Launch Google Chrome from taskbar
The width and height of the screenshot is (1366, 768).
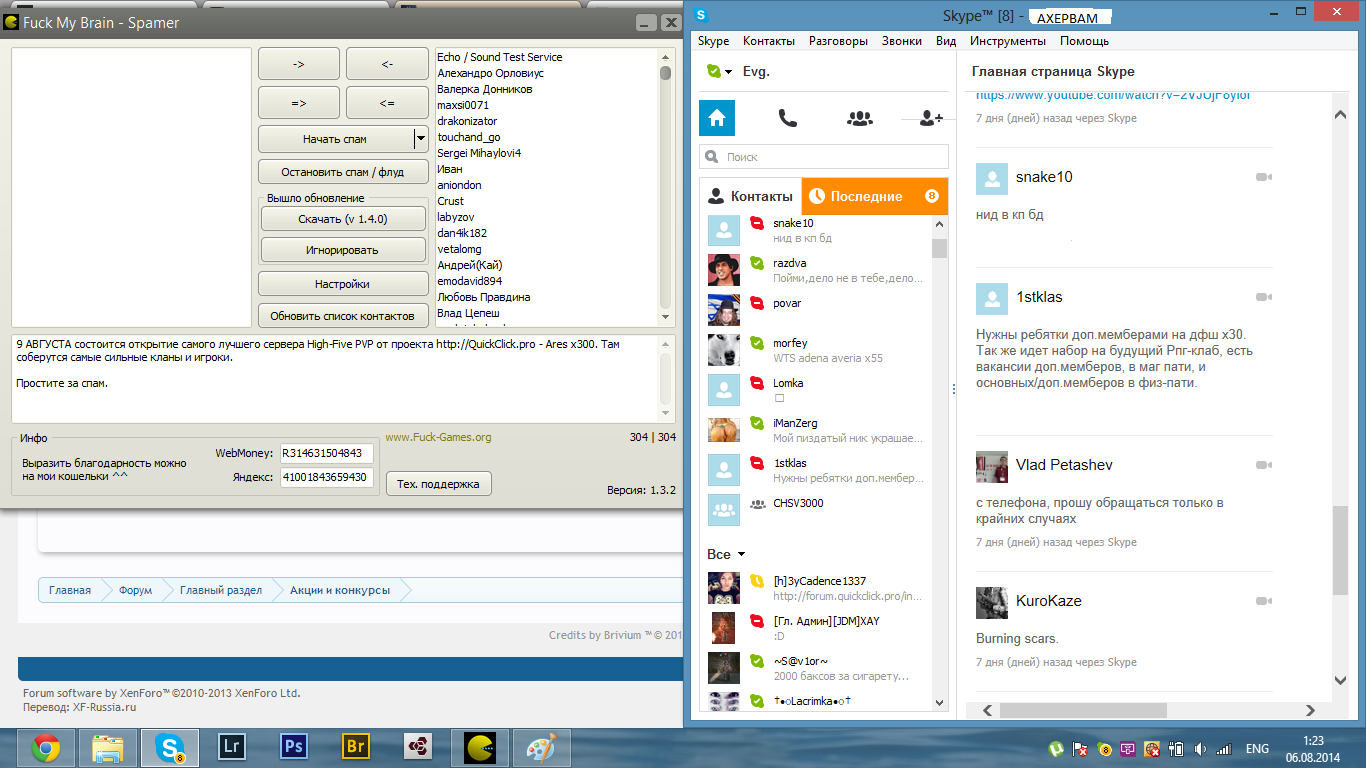(x=44, y=747)
